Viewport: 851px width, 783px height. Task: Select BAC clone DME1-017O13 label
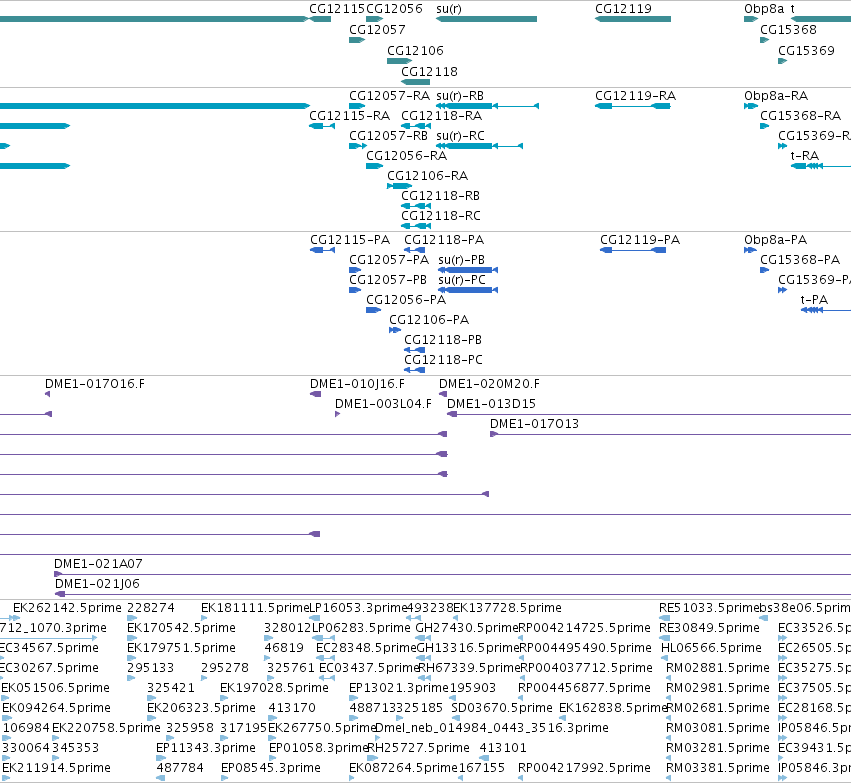pyautogui.click(x=535, y=424)
